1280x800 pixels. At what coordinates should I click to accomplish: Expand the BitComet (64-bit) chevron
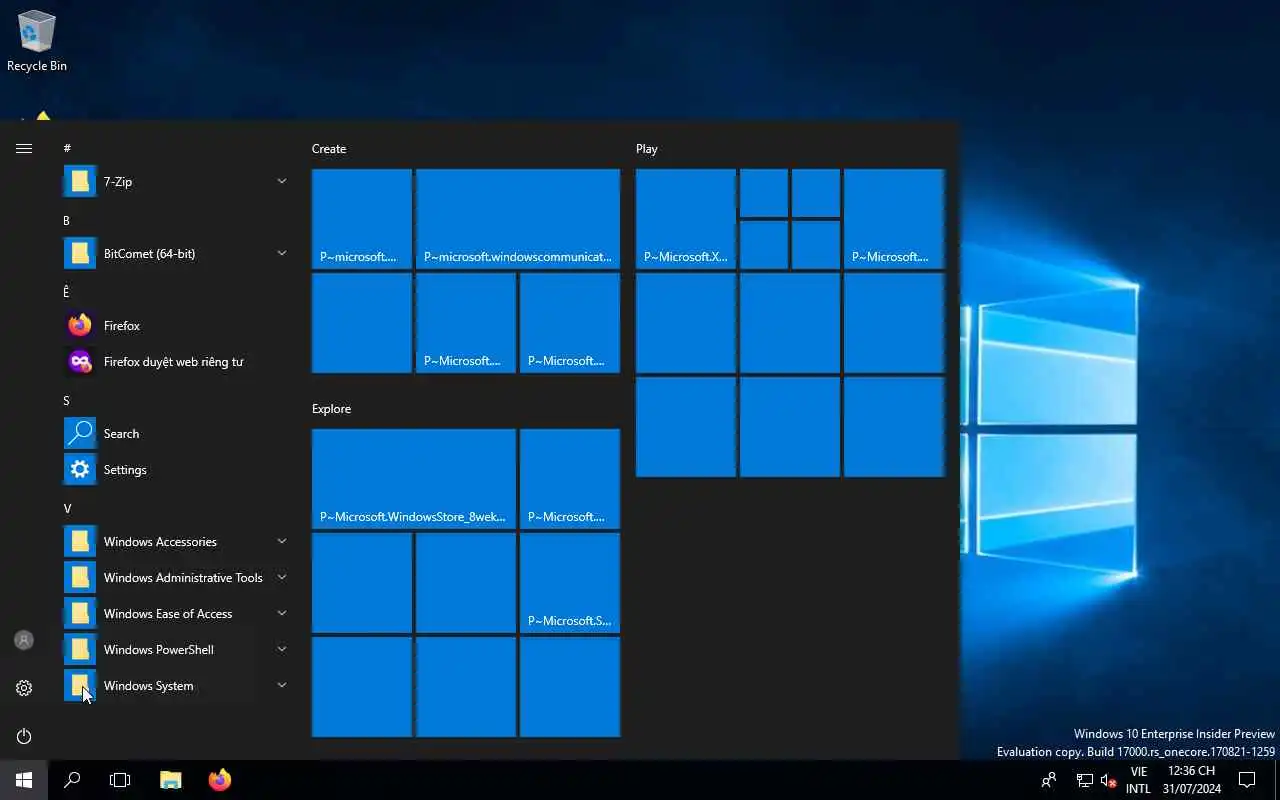[282, 253]
